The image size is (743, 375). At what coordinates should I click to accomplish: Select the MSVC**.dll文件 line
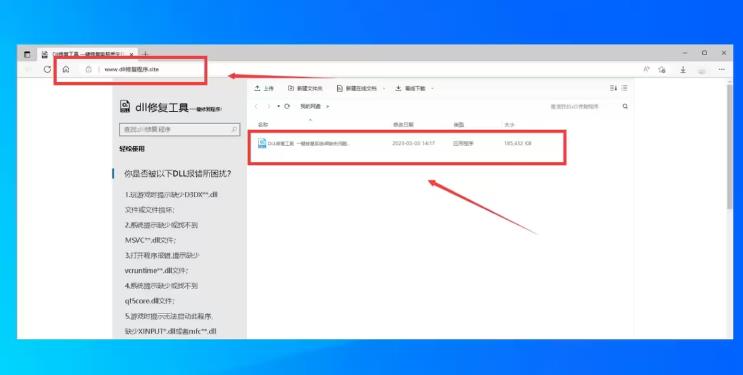[150, 240]
